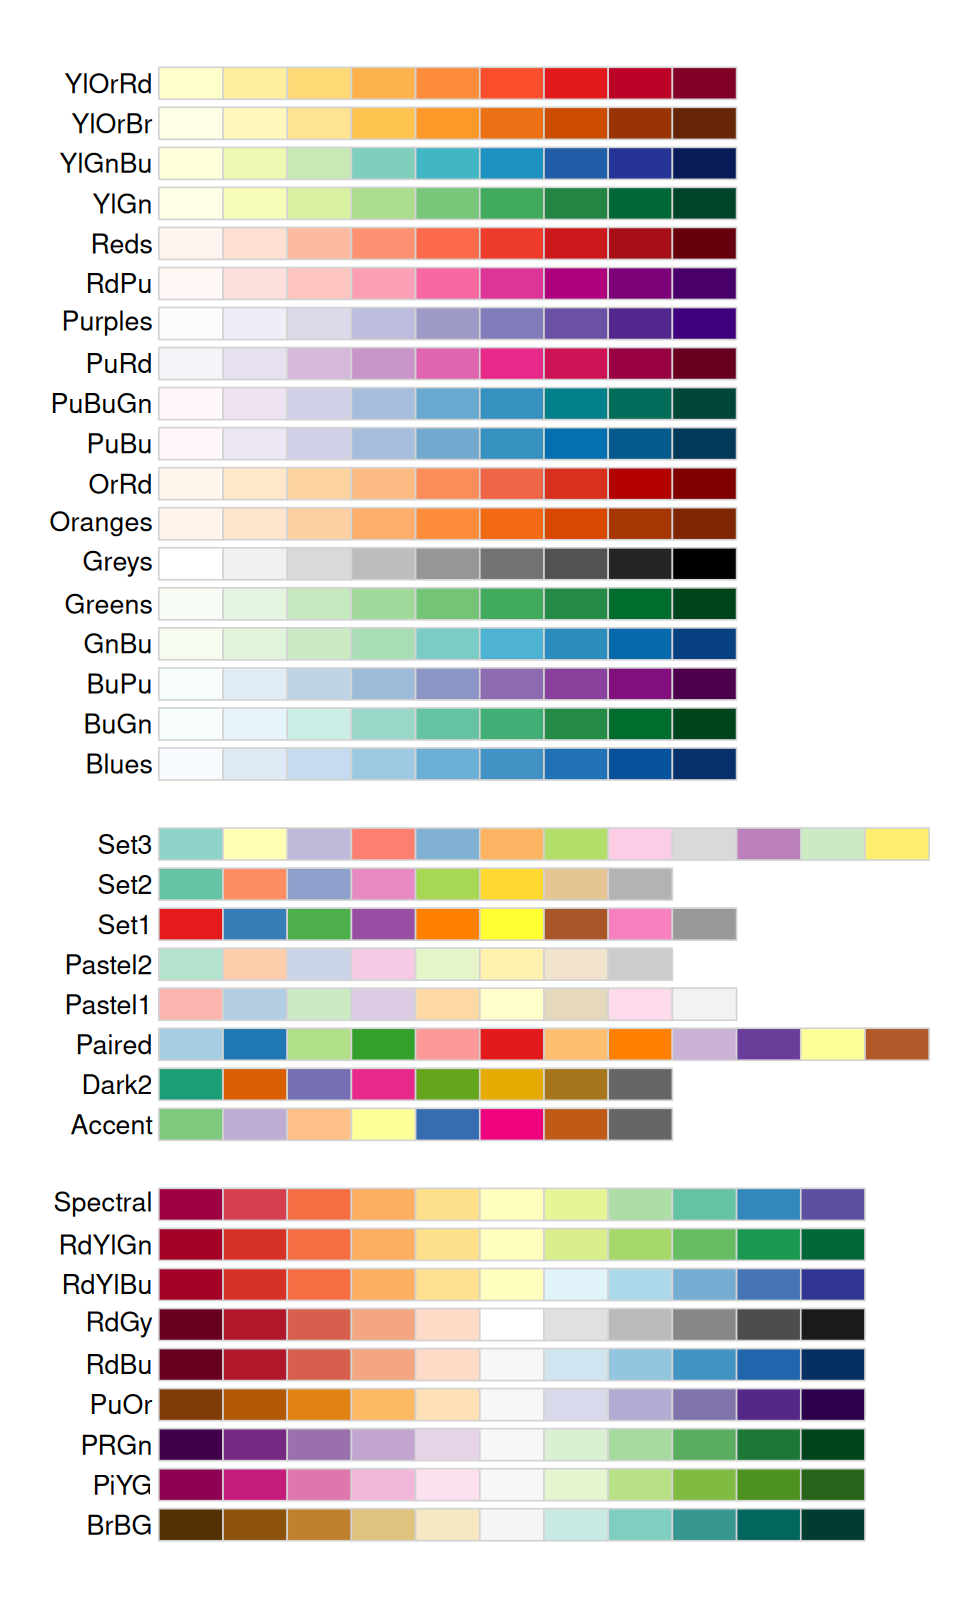Screen dimensions: 960x1600
Task: Click the Purples palette label
Action: pyautogui.click(x=107, y=322)
